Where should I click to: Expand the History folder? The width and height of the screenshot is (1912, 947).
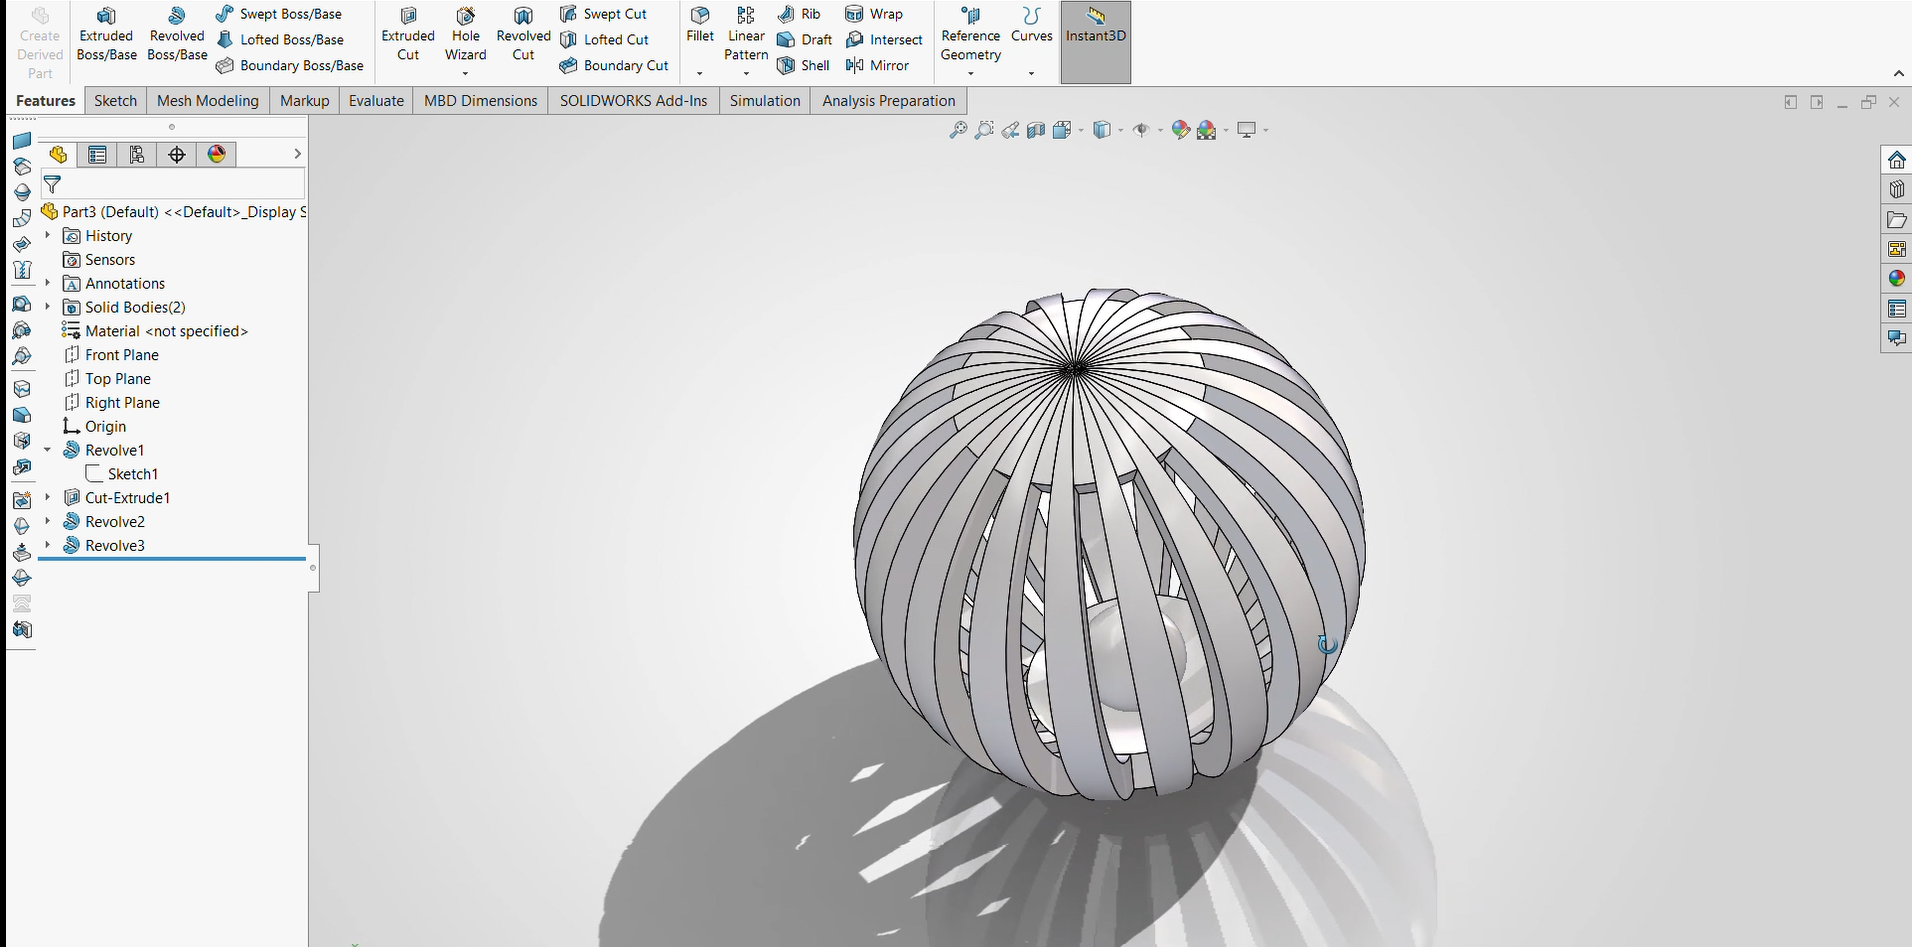(47, 235)
